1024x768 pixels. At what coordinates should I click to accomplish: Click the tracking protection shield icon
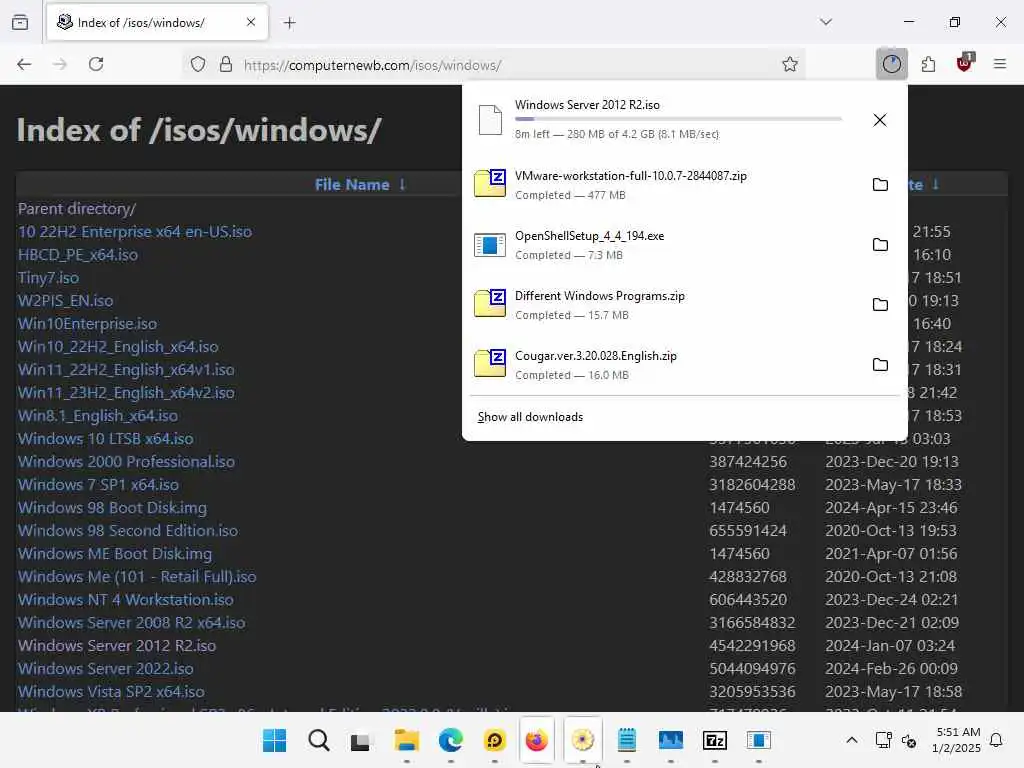click(x=198, y=65)
